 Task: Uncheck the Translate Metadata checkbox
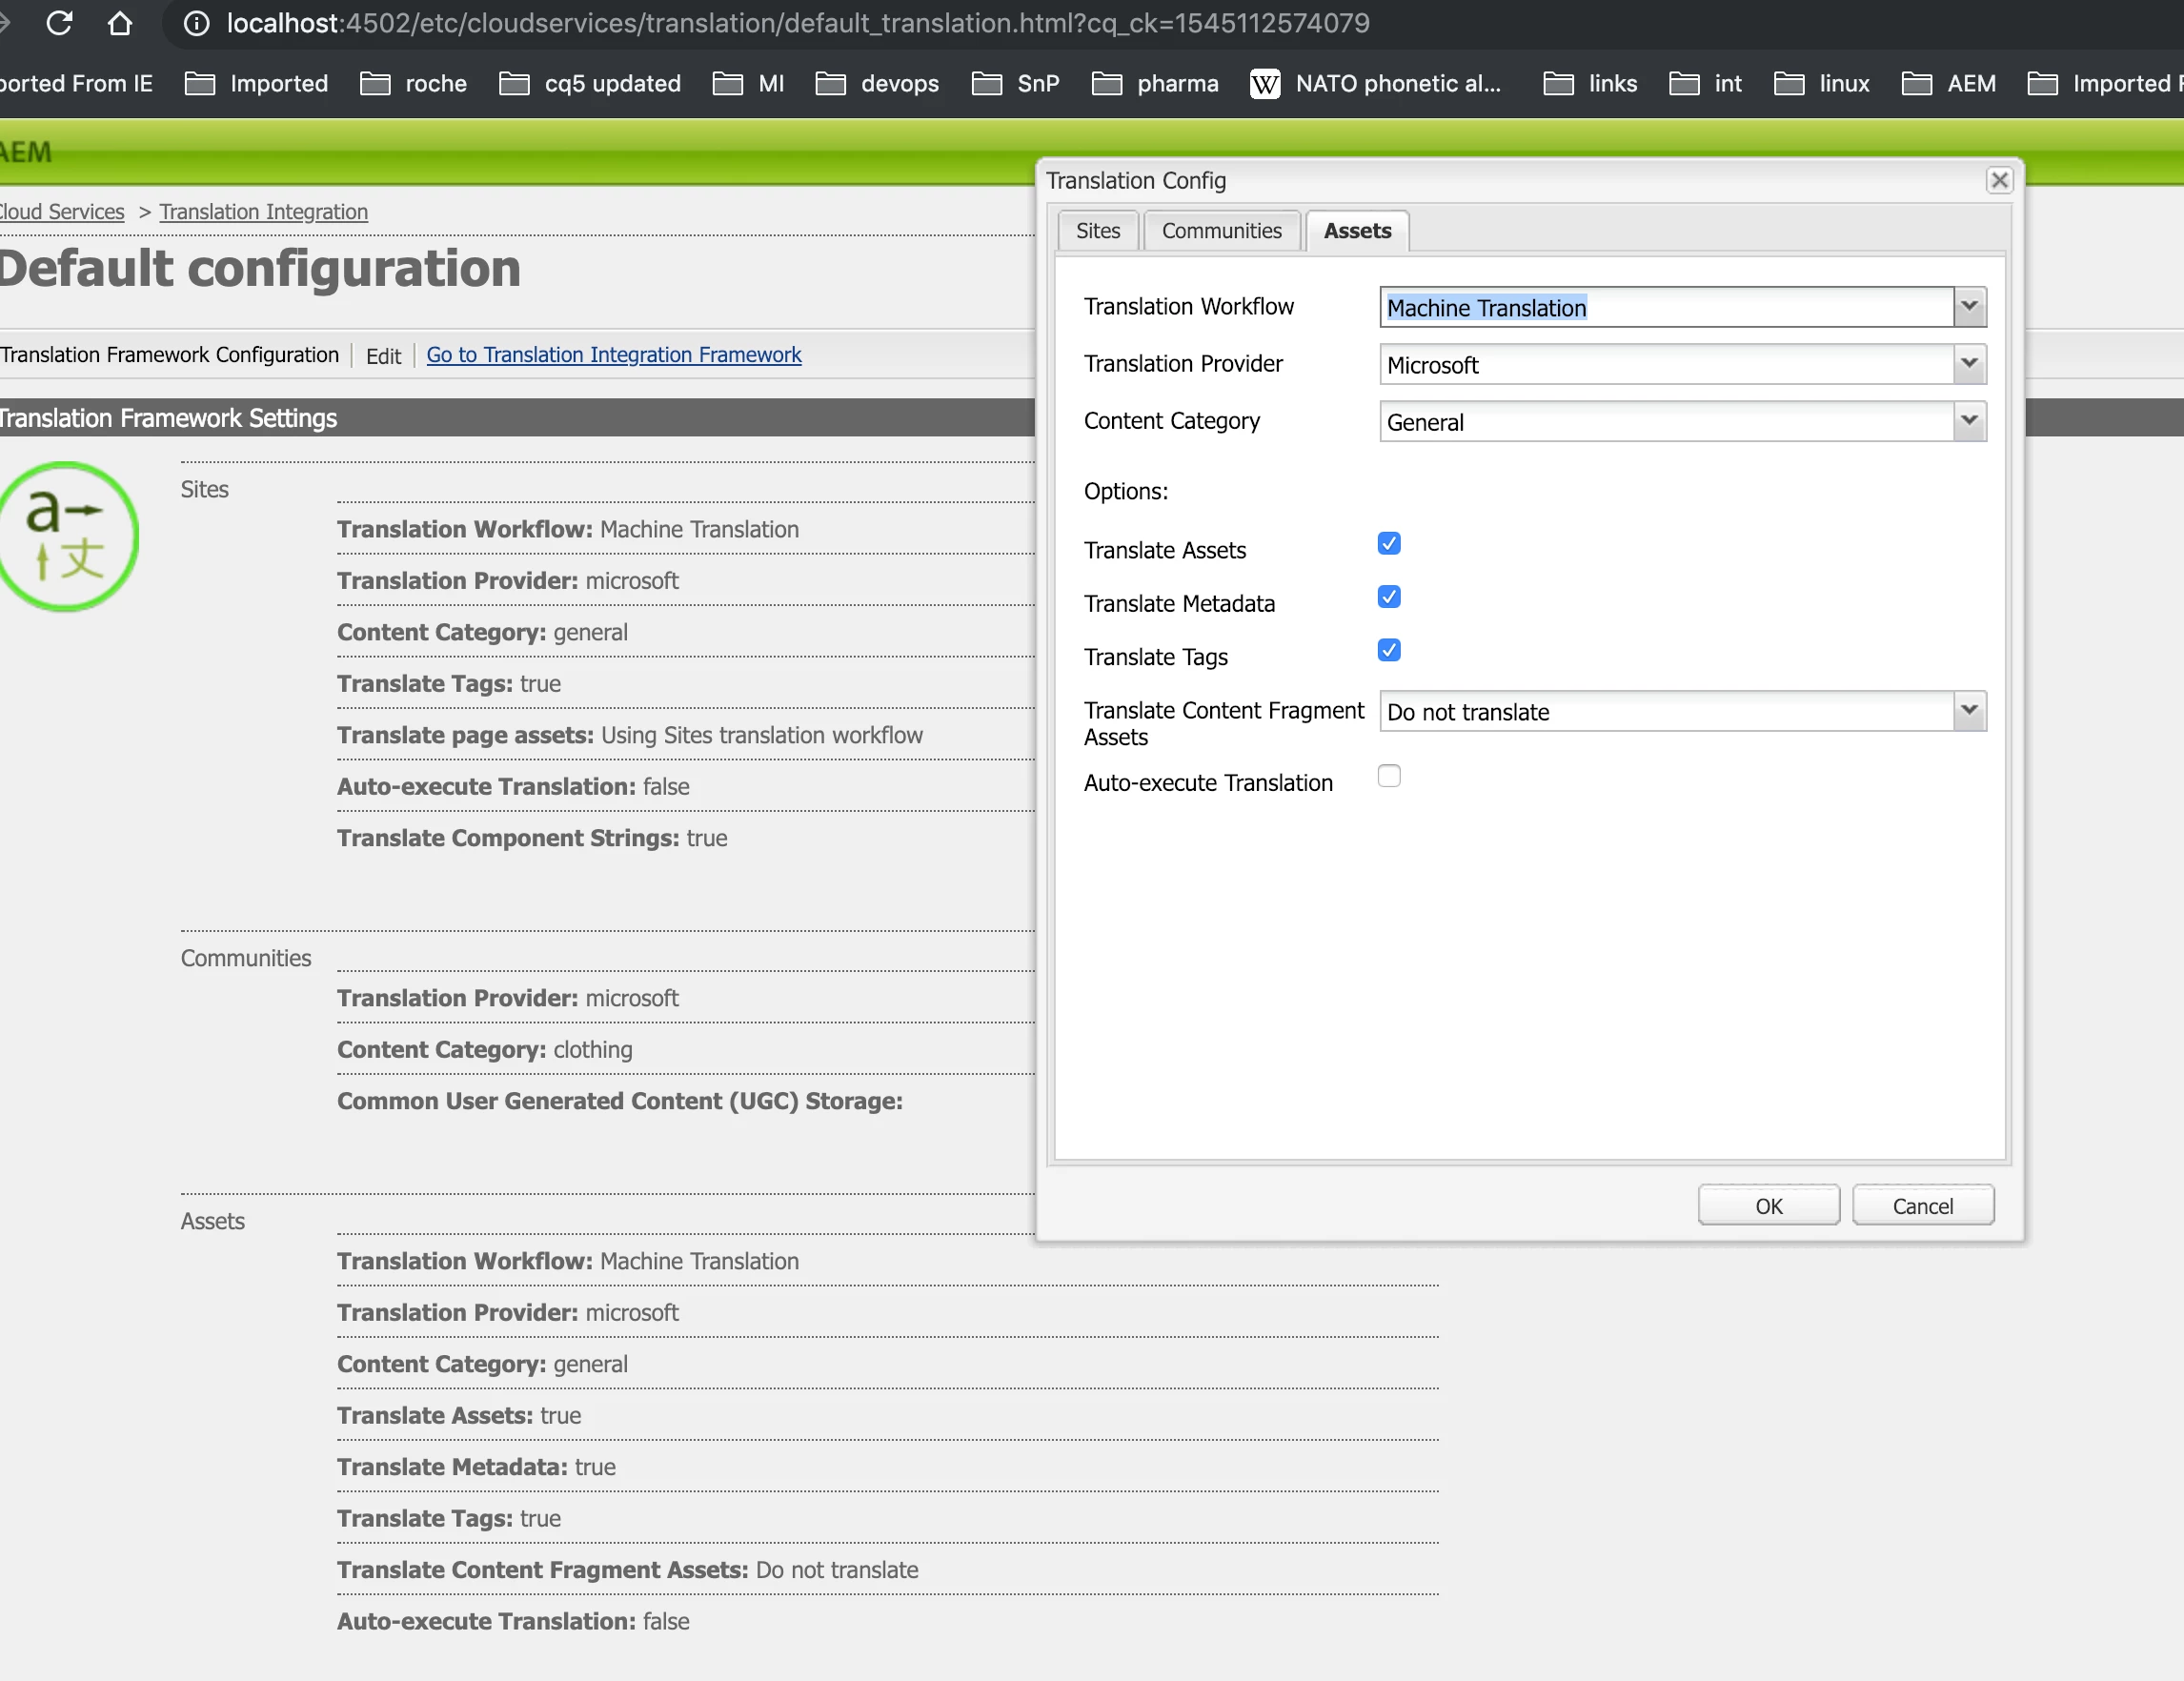click(x=1388, y=597)
